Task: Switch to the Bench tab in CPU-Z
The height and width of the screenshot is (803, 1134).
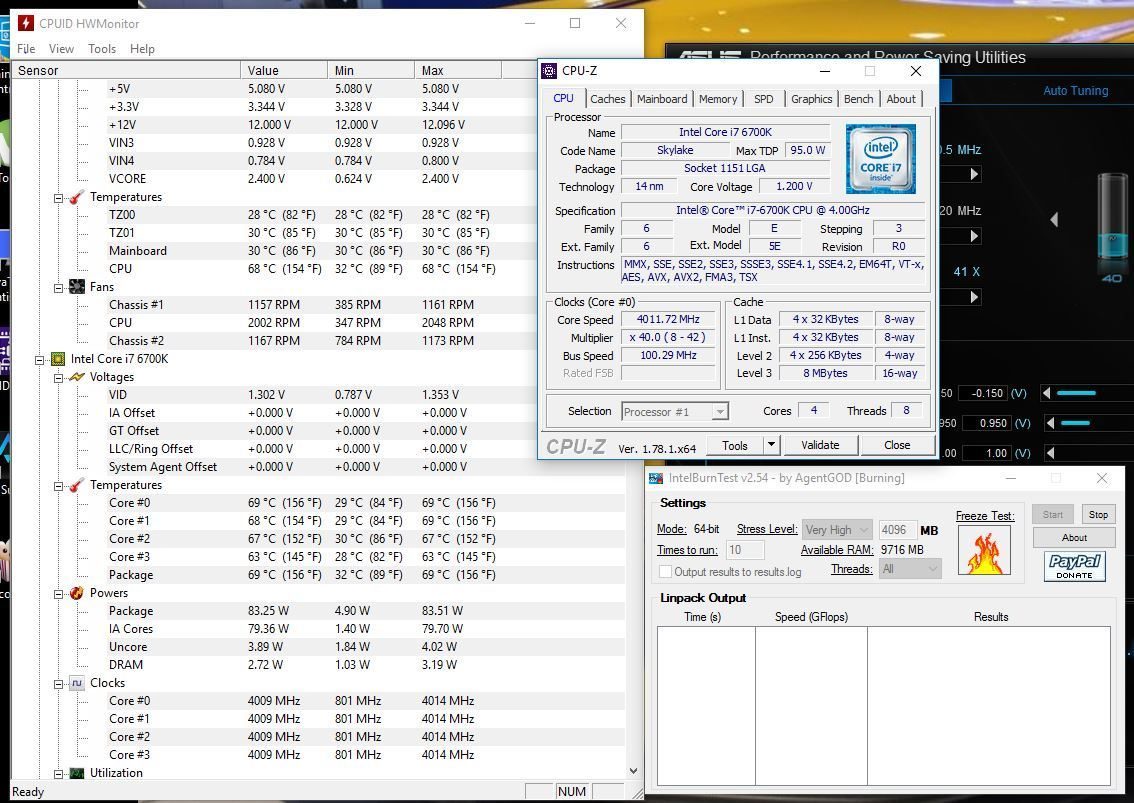Action: (x=858, y=99)
